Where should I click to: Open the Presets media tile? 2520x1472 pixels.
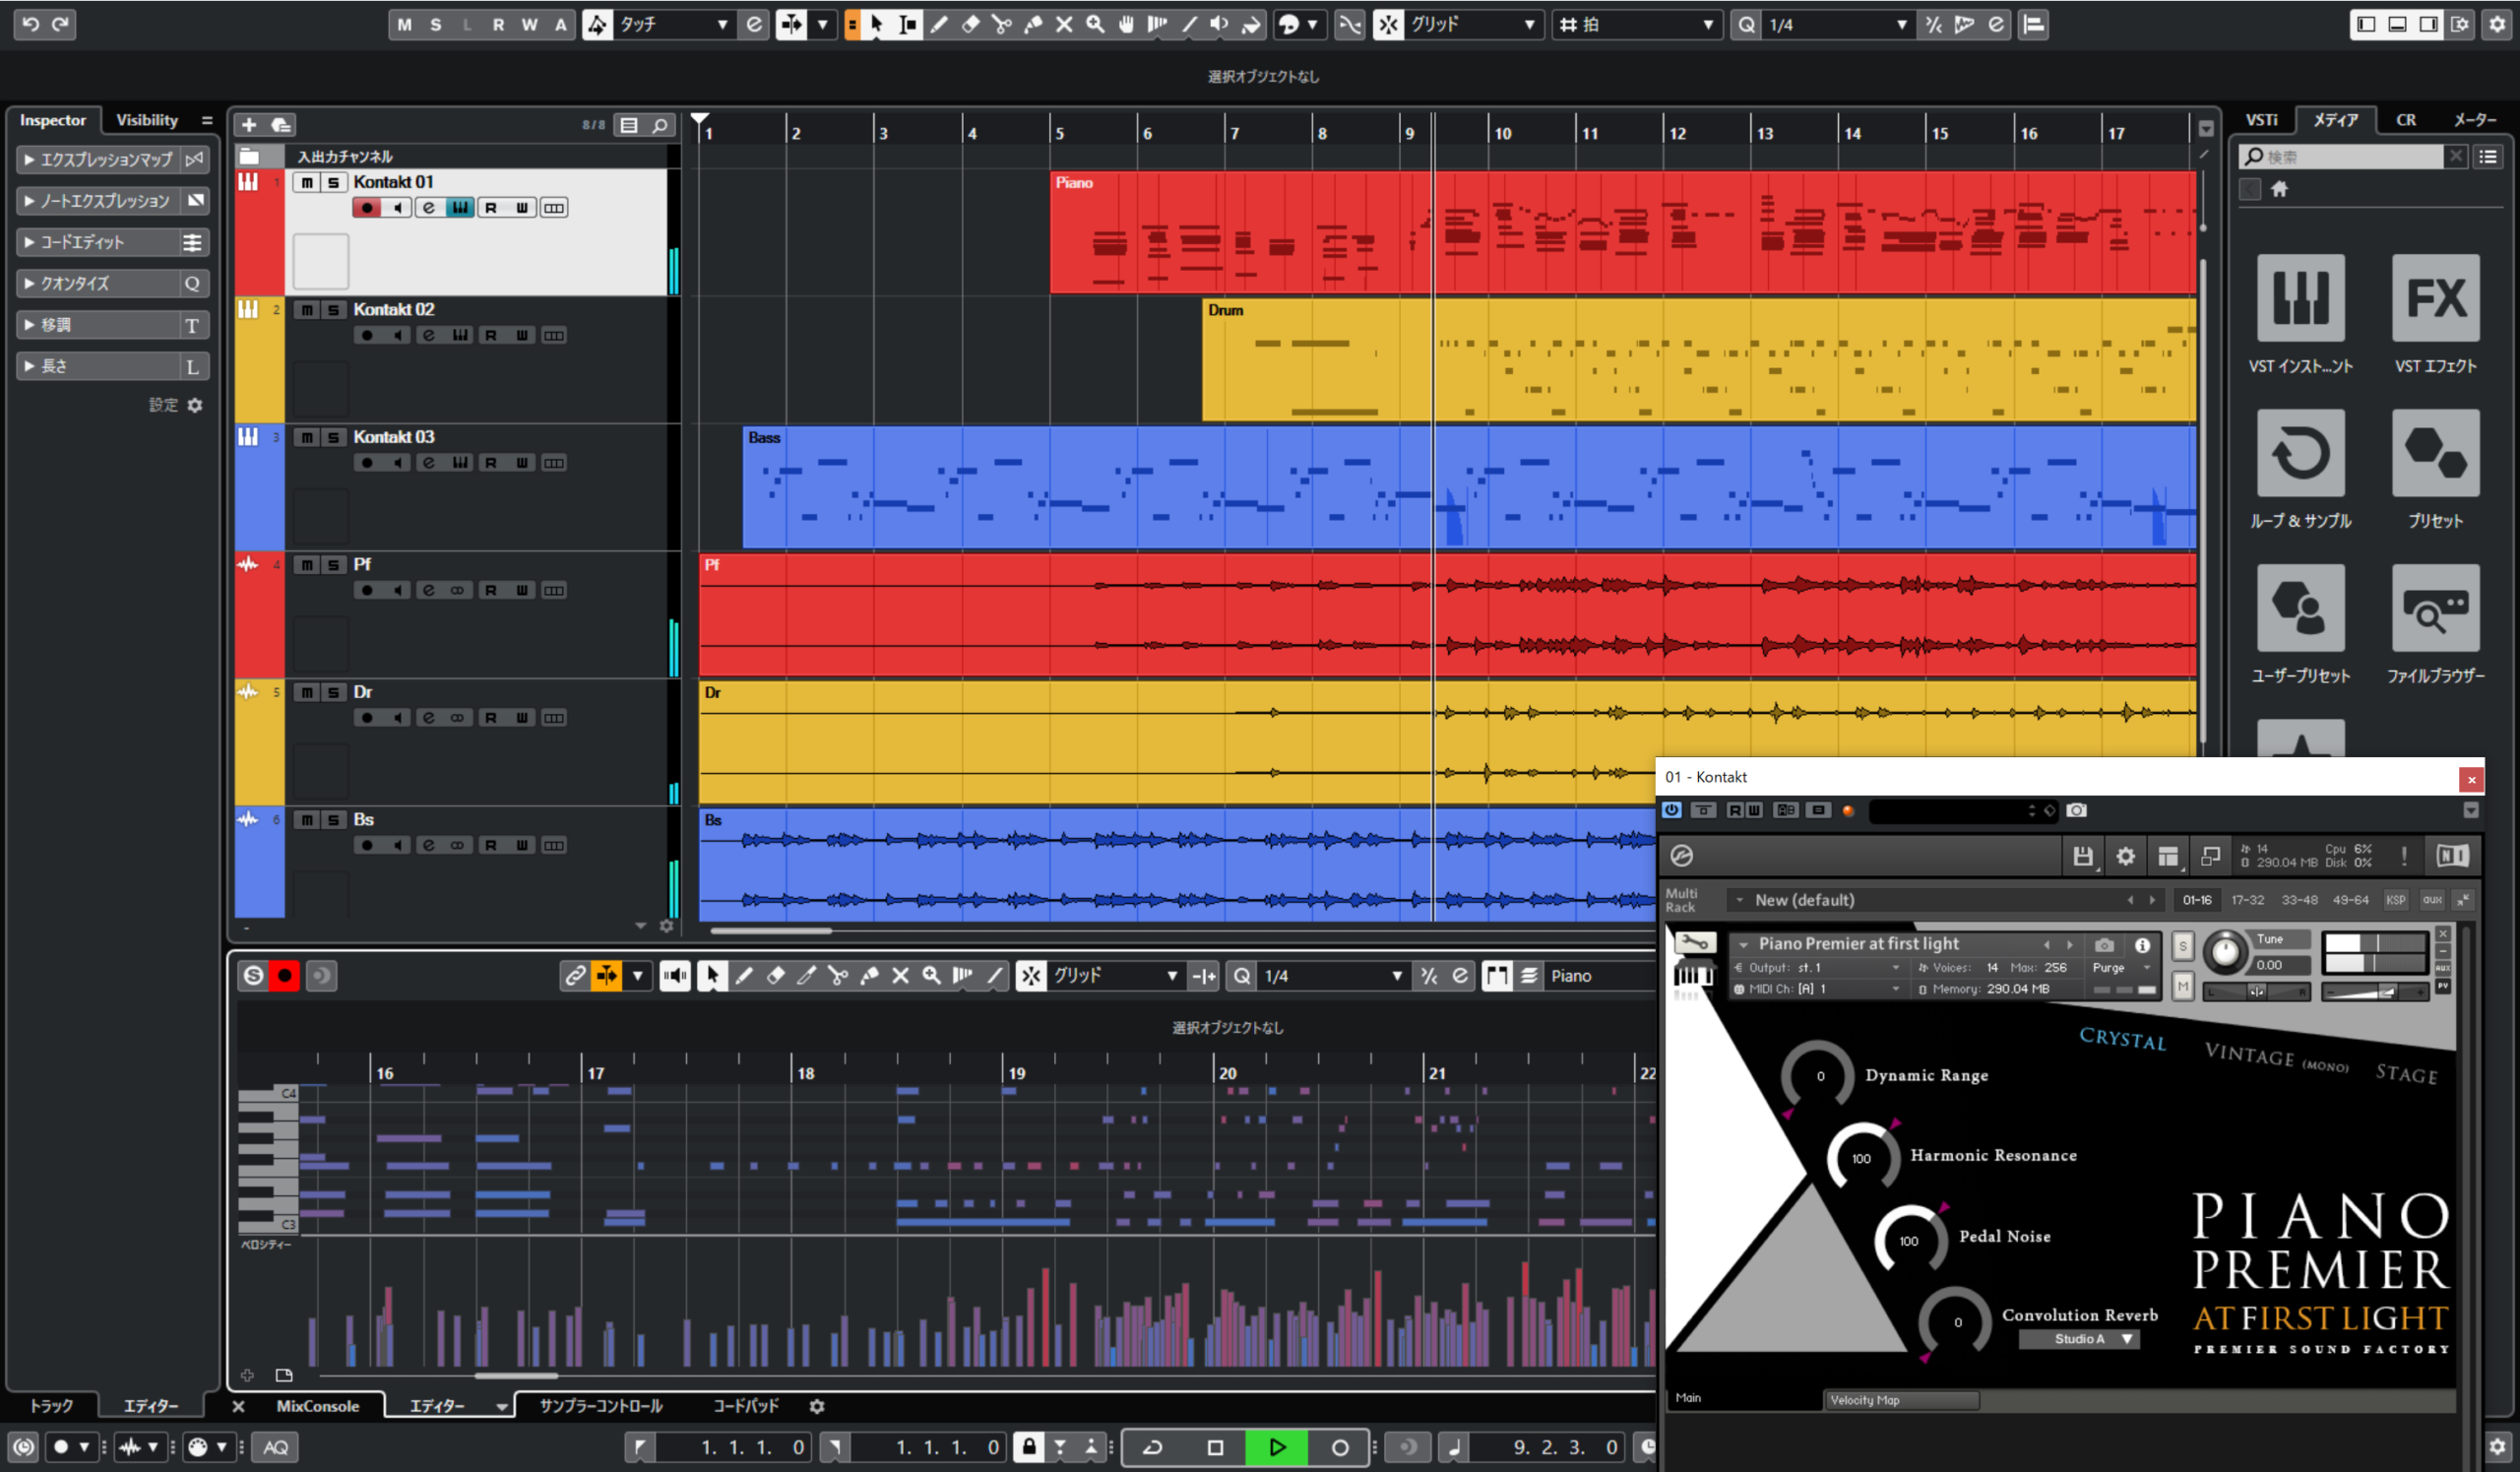click(2435, 452)
